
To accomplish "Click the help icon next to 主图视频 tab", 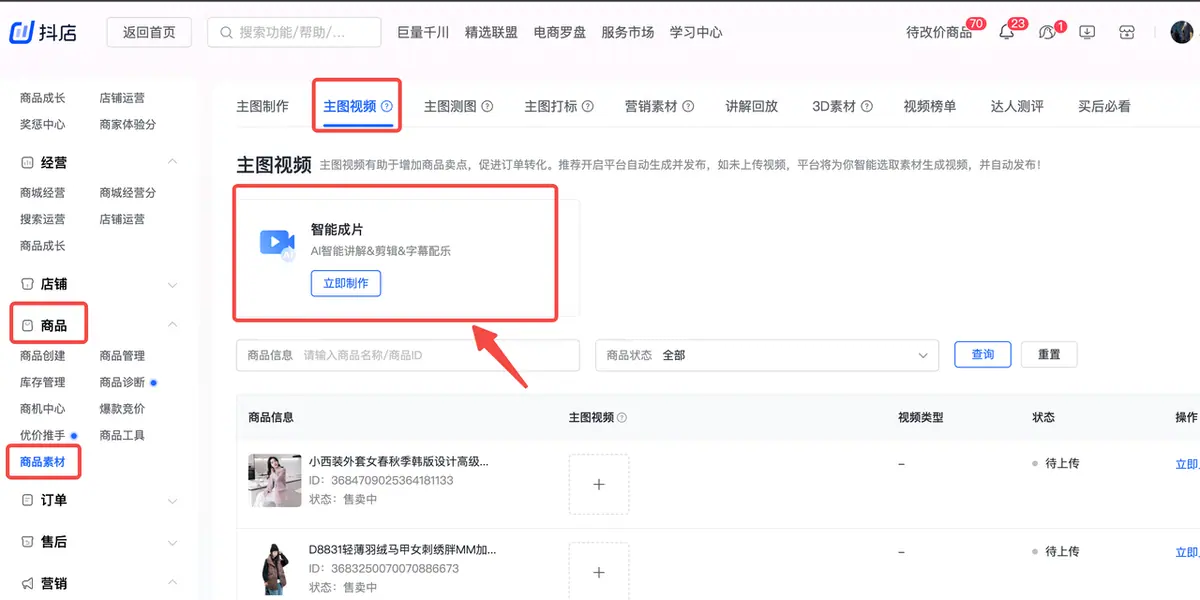I will [387, 106].
